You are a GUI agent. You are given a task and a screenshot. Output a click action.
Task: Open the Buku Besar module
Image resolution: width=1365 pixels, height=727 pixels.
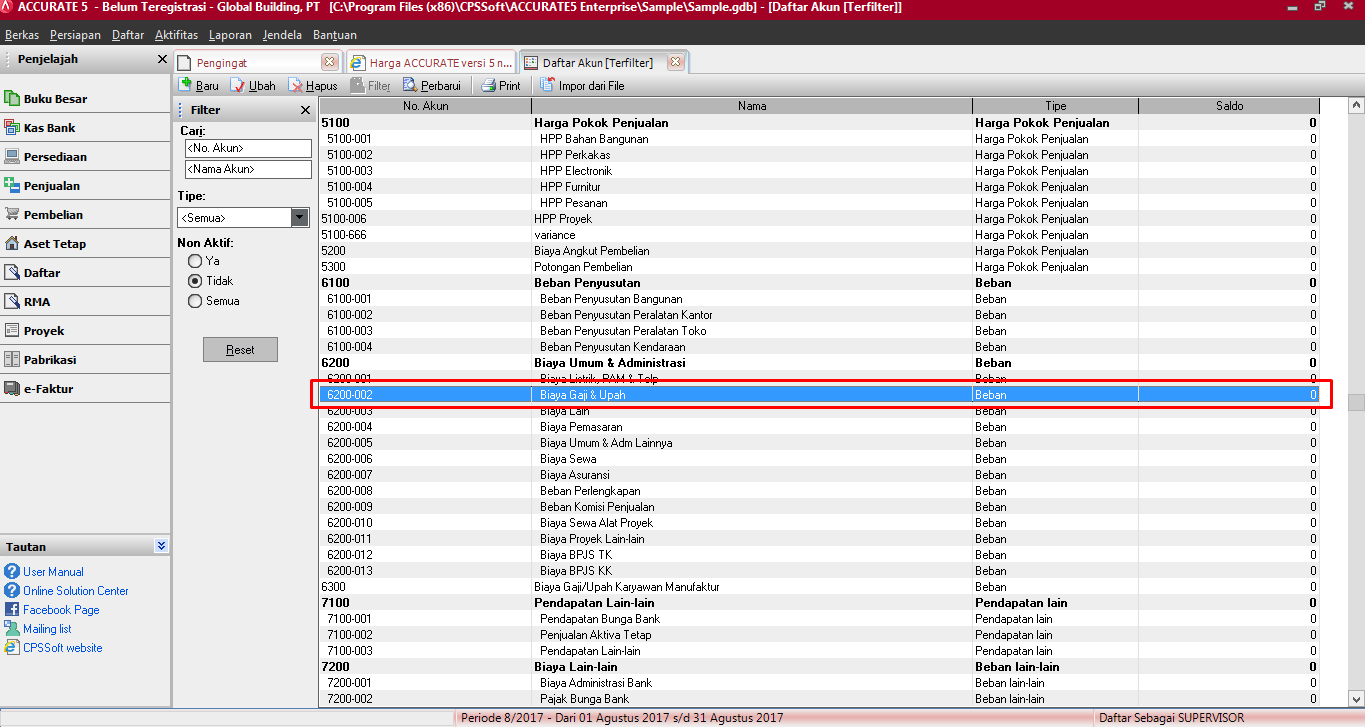(x=55, y=99)
